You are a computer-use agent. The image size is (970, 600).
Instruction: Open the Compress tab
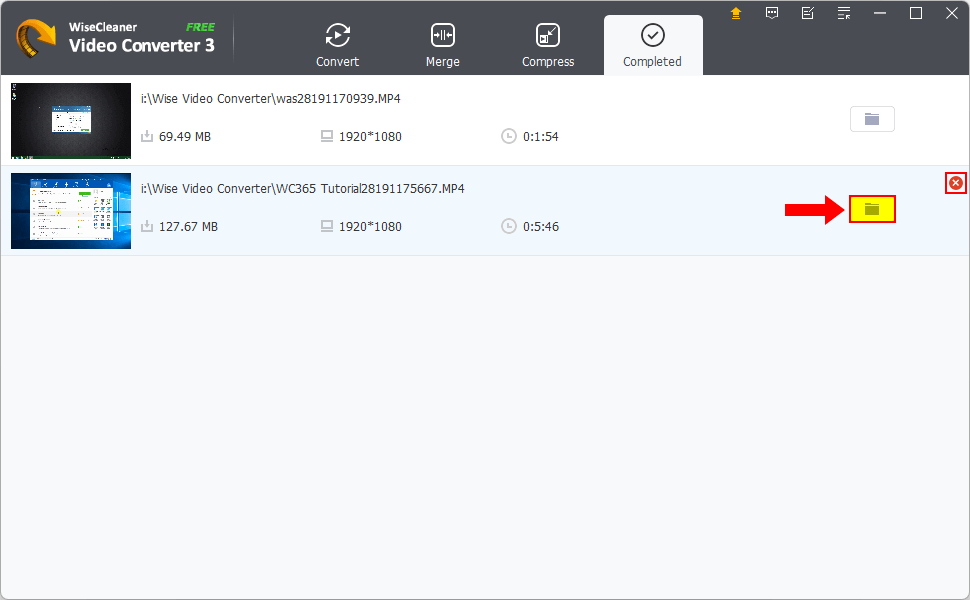[x=548, y=46]
